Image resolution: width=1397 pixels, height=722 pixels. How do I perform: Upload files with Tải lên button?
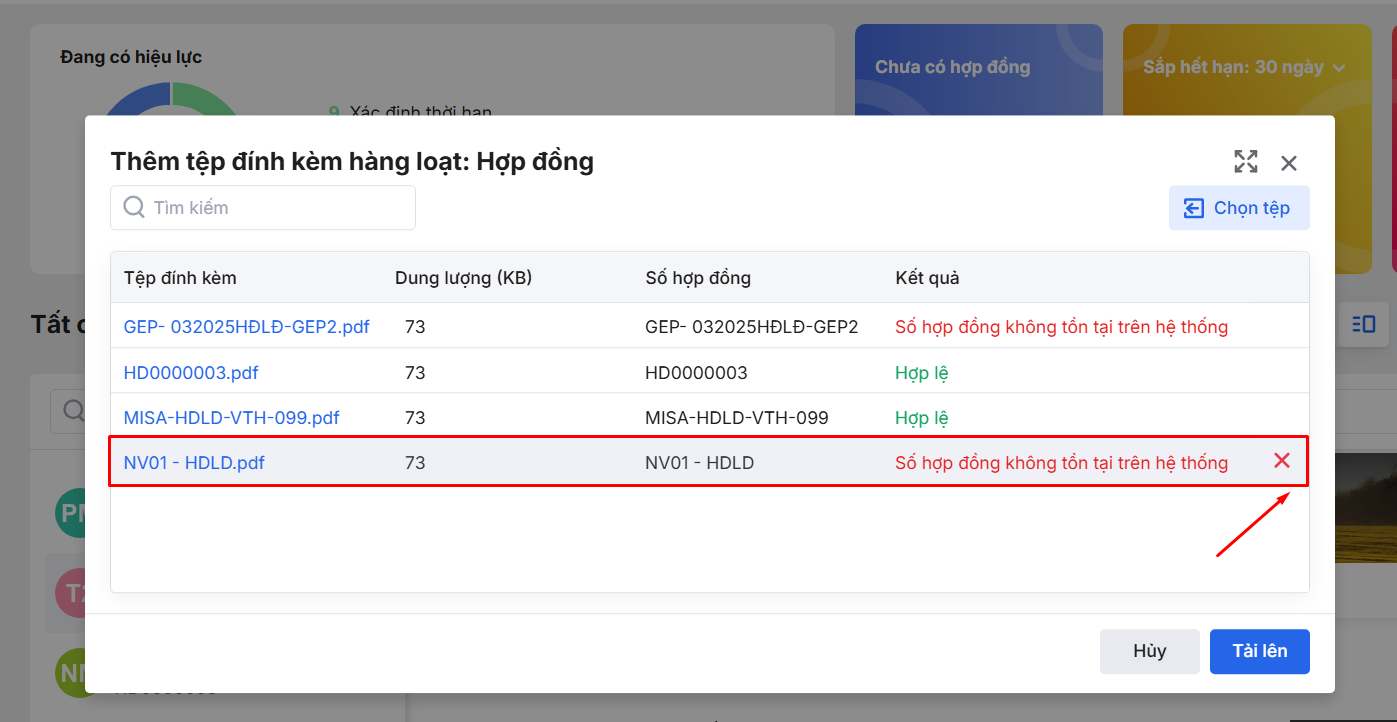tap(1259, 651)
